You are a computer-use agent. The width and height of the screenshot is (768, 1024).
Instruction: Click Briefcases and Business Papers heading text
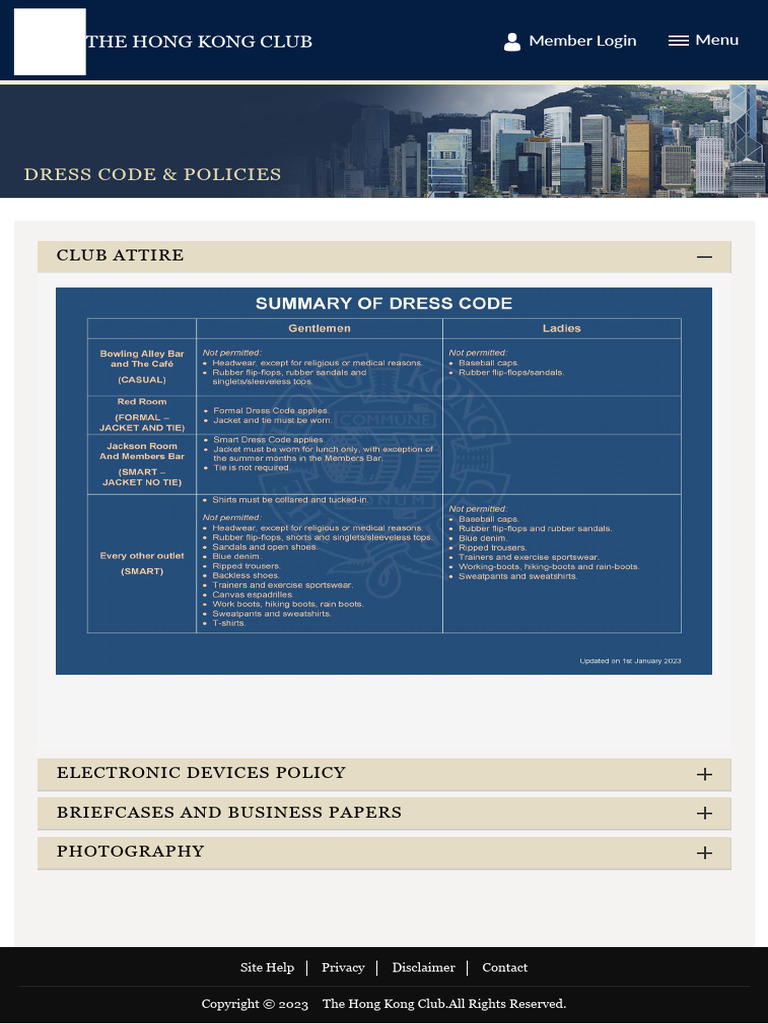229,812
